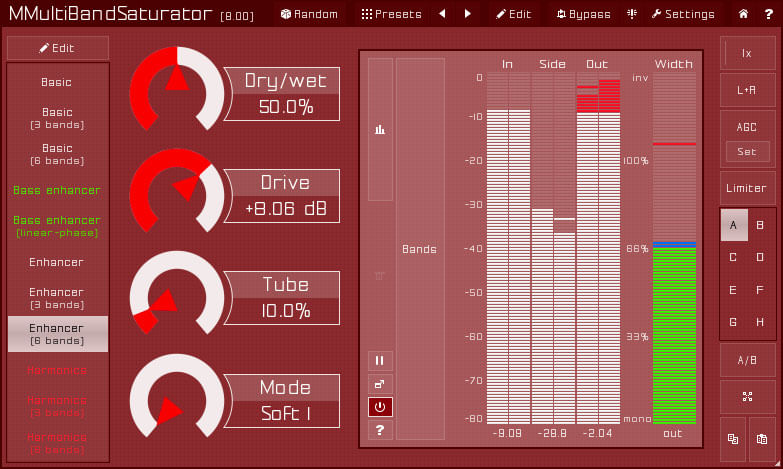Open help with top-right question mark
The image size is (783, 469).
pos(769,14)
